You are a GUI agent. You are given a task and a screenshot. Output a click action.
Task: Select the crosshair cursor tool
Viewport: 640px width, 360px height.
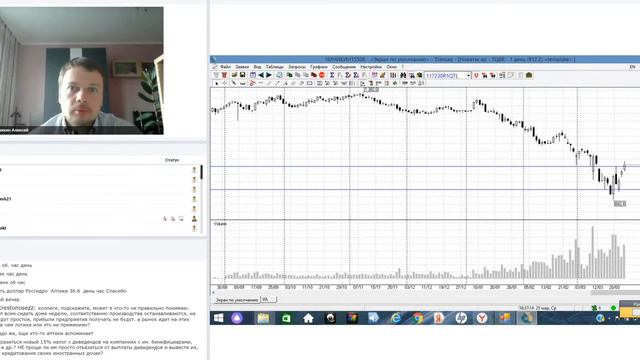click(224, 83)
